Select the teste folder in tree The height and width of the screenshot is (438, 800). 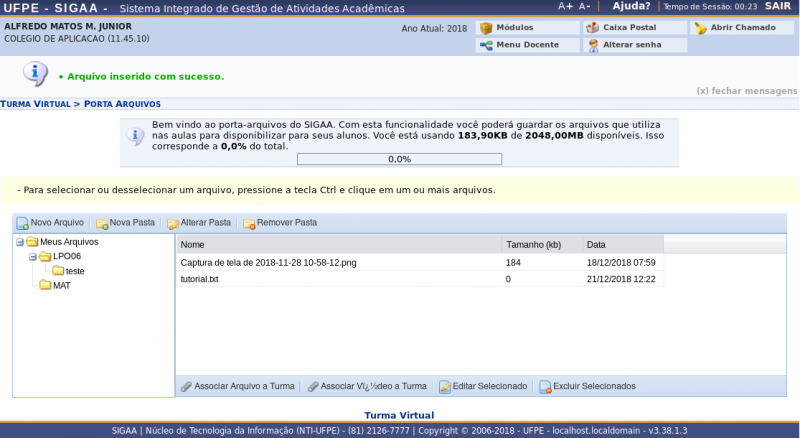click(74, 271)
